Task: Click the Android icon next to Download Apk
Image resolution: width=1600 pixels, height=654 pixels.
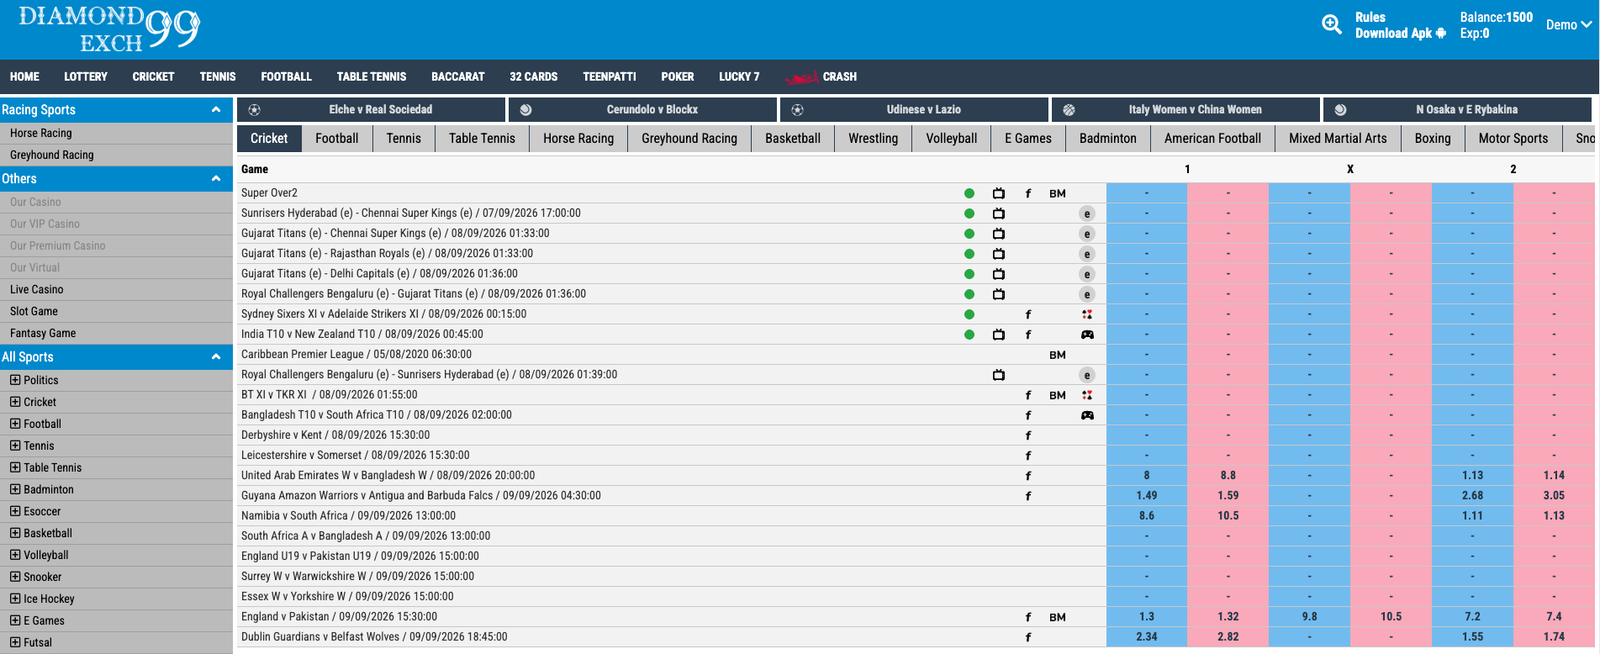Action: 1441,33
